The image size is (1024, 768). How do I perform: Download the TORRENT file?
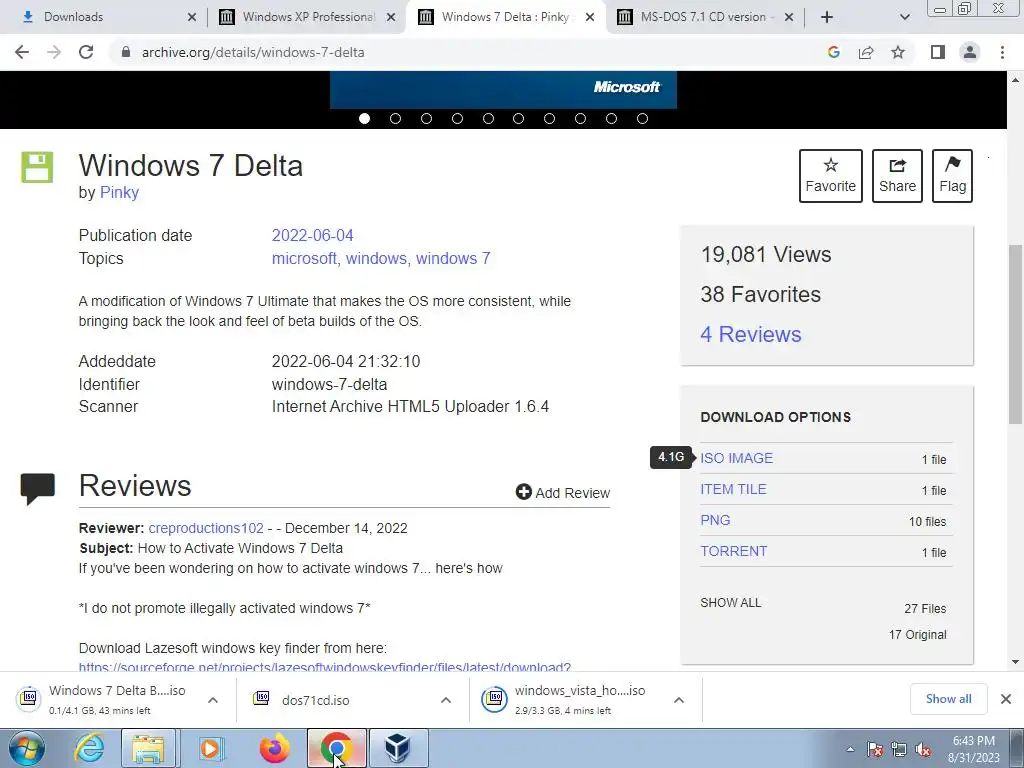tap(733, 551)
